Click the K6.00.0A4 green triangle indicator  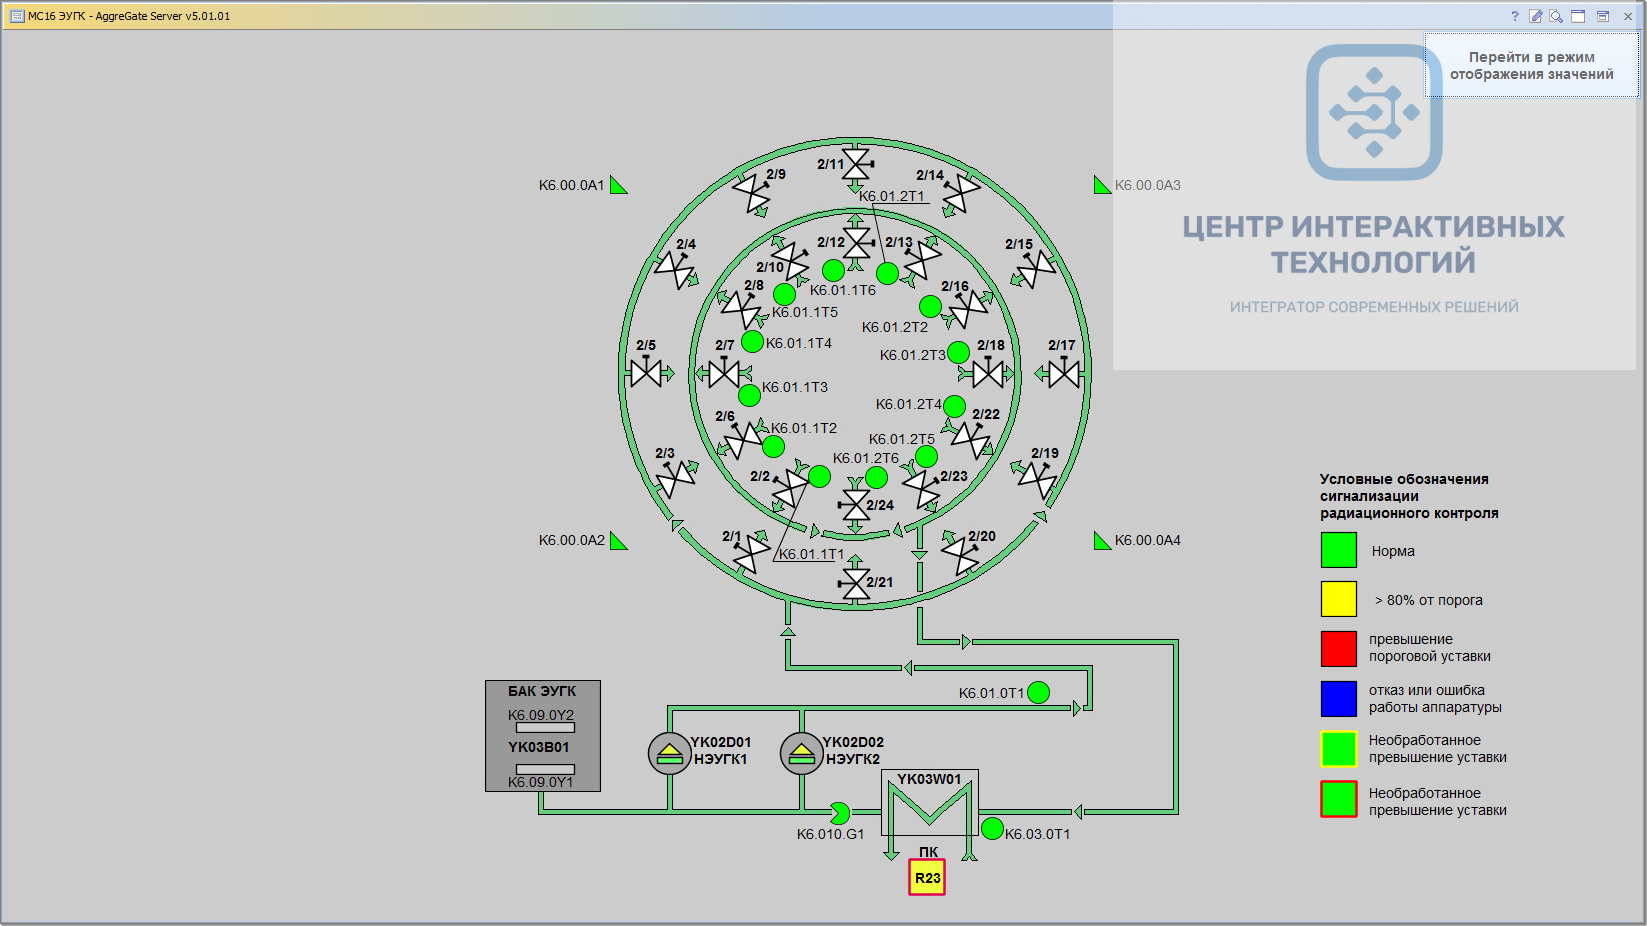tap(1103, 541)
